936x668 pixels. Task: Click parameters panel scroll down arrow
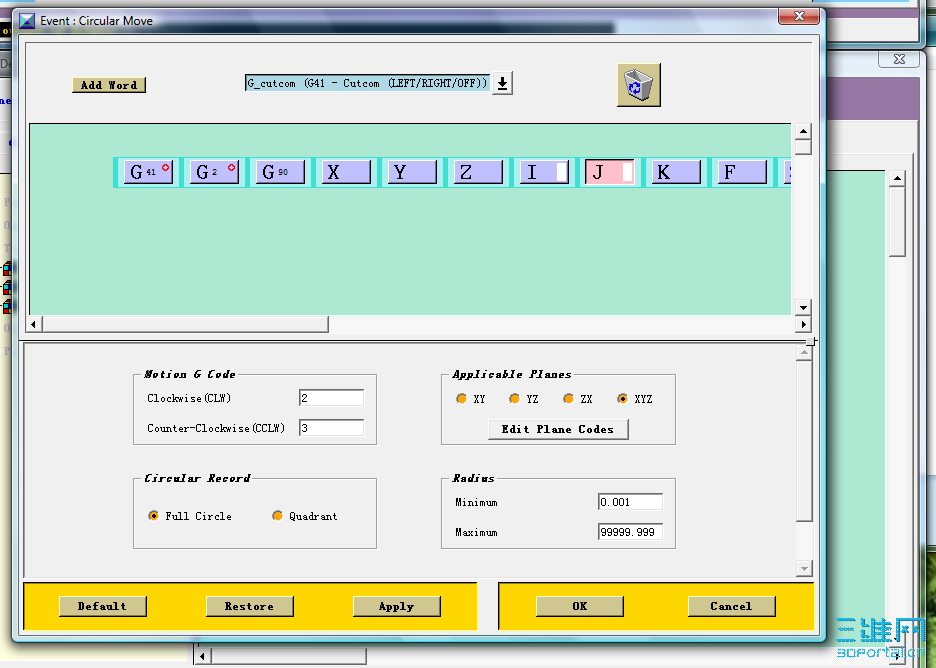(x=804, y=569)
